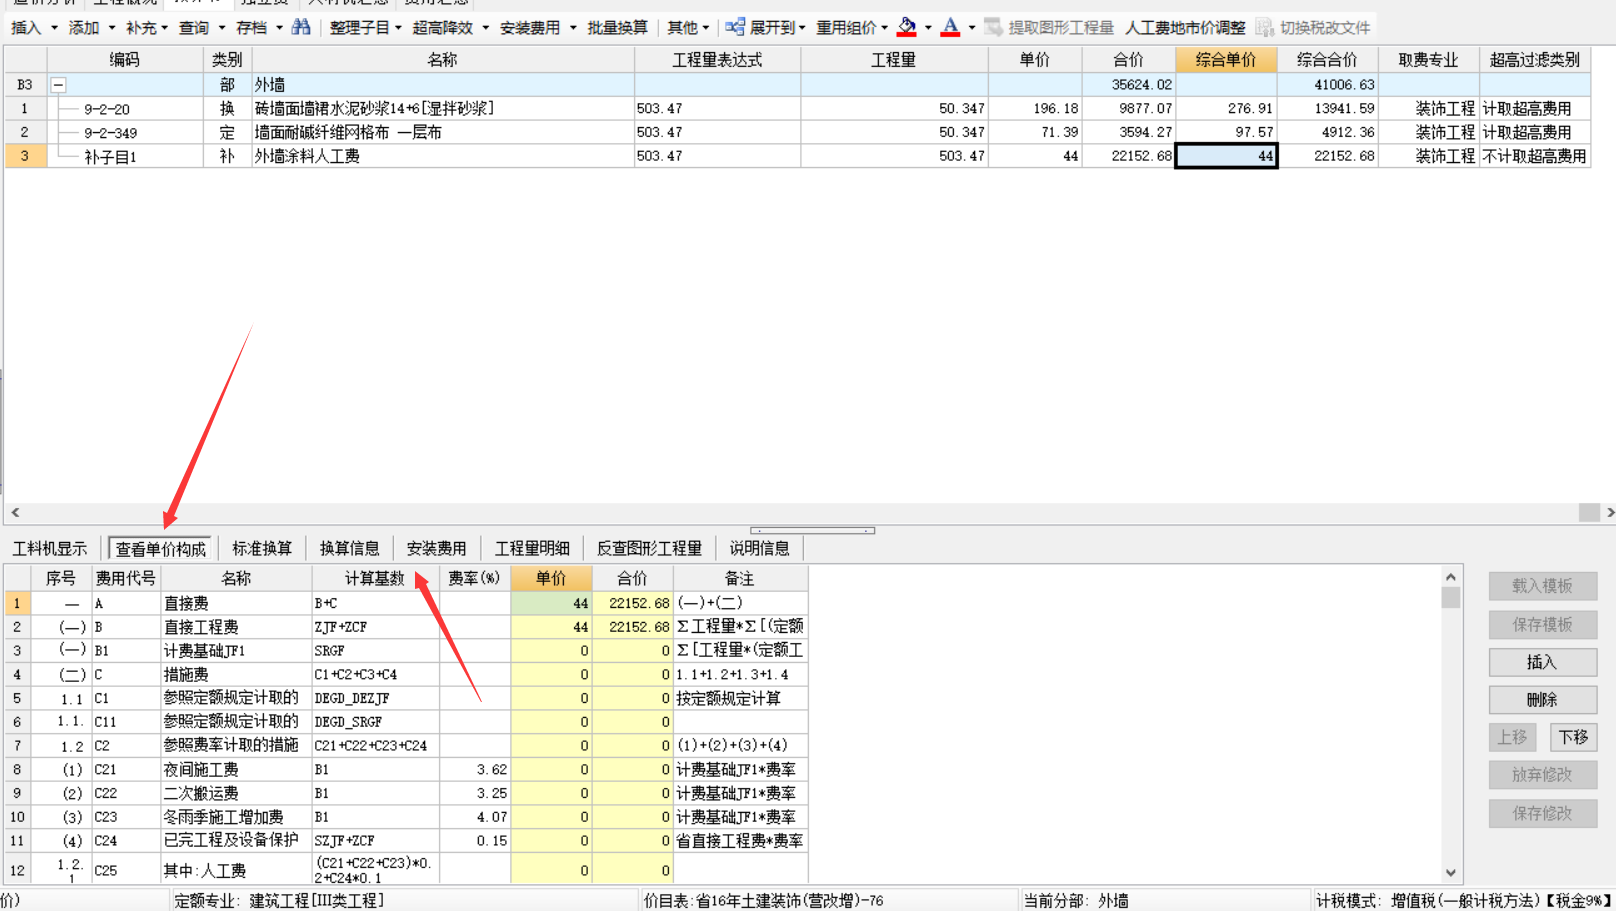Open the font color dropdown arrow

coord(972,28)
